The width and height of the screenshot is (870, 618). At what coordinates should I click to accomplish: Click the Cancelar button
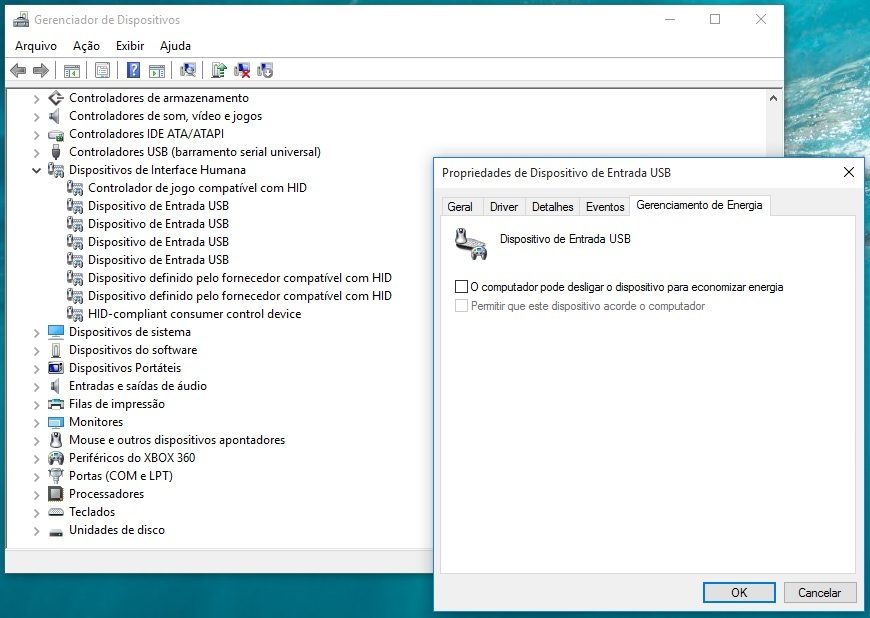point(820,592)
